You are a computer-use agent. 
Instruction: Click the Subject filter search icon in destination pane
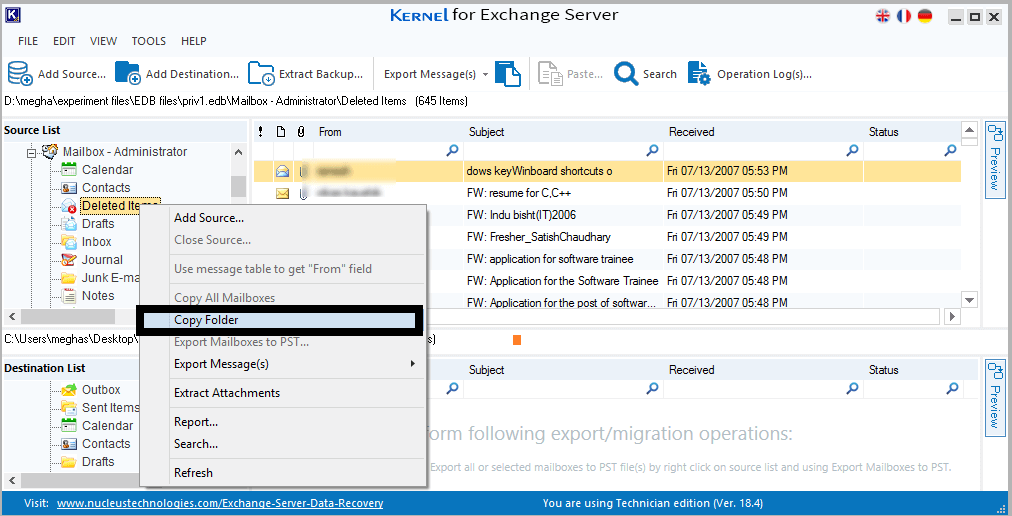[653, 388]
